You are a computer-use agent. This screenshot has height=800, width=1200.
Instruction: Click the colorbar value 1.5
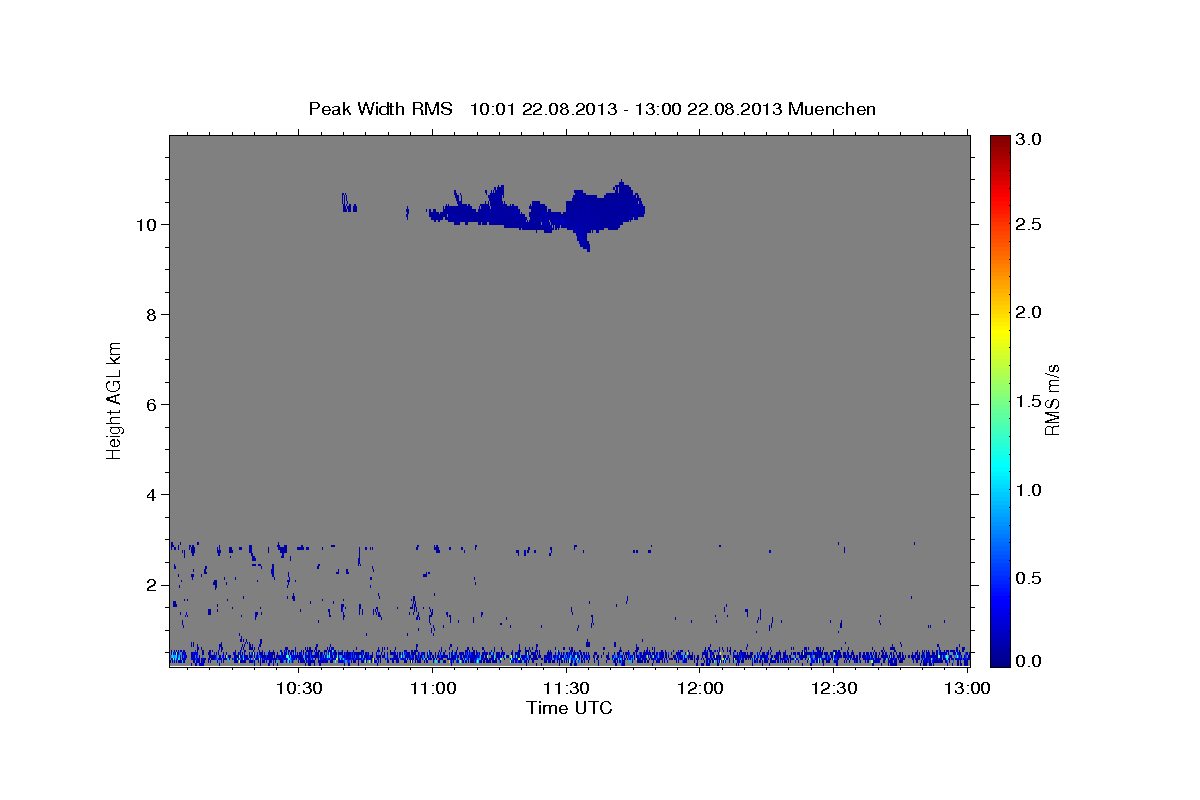(x=1030, y=400)
